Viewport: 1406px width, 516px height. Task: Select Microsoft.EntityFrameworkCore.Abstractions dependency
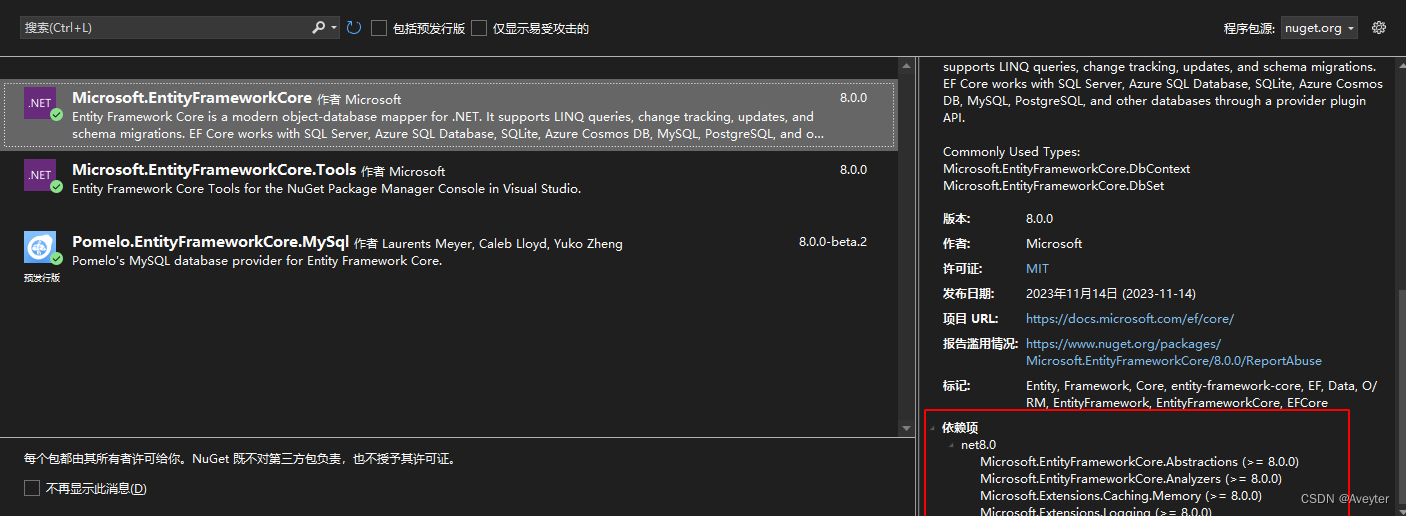pyautogui.click(x=1139, y=462)
